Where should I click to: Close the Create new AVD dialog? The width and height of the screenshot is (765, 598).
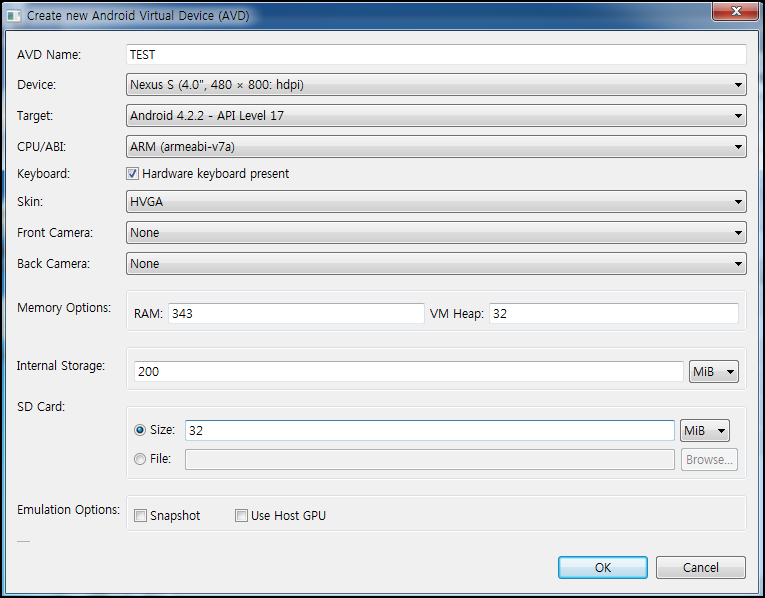click(735, 11)
